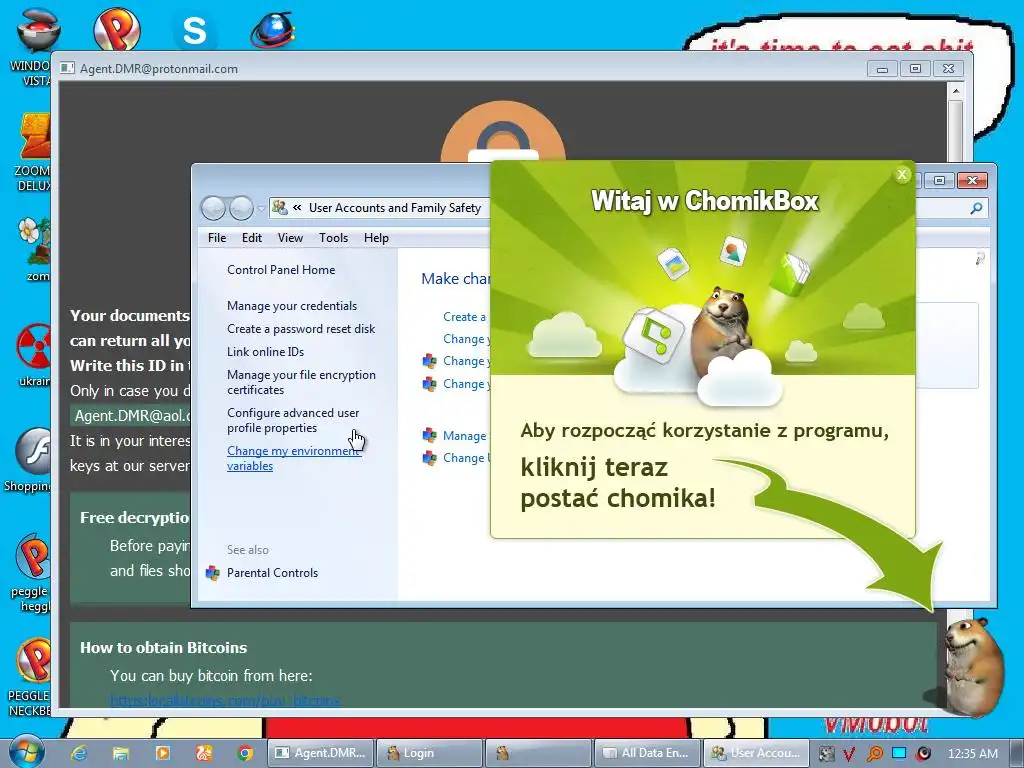Maximize the Agent.DMR@protonmail.com window
Image resolution: width=1024 pixels, height=768 pixels.
(x=915, y=68)
